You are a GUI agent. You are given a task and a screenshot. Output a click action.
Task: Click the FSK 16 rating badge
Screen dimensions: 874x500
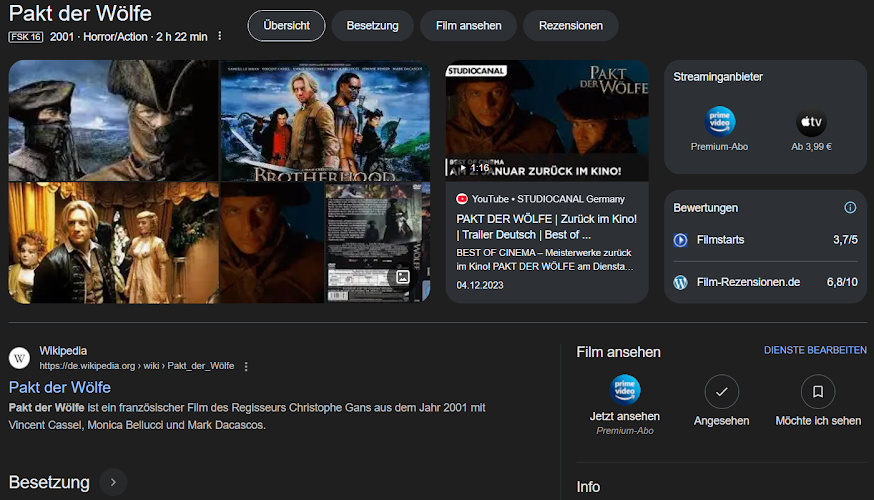click(26, 37)
